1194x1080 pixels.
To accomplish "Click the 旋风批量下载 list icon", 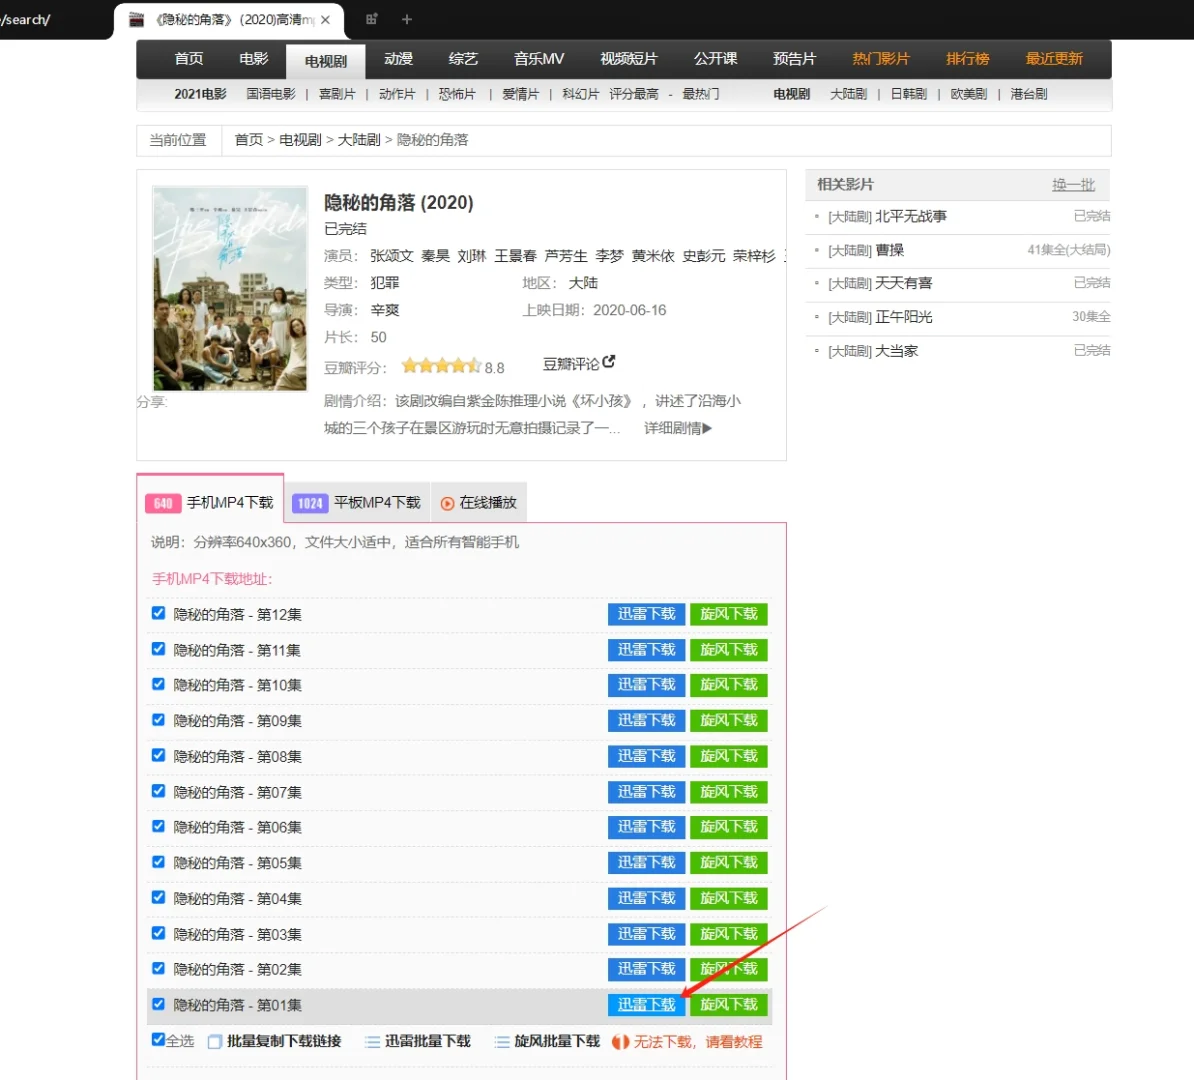I will [x=502, y=1042].
